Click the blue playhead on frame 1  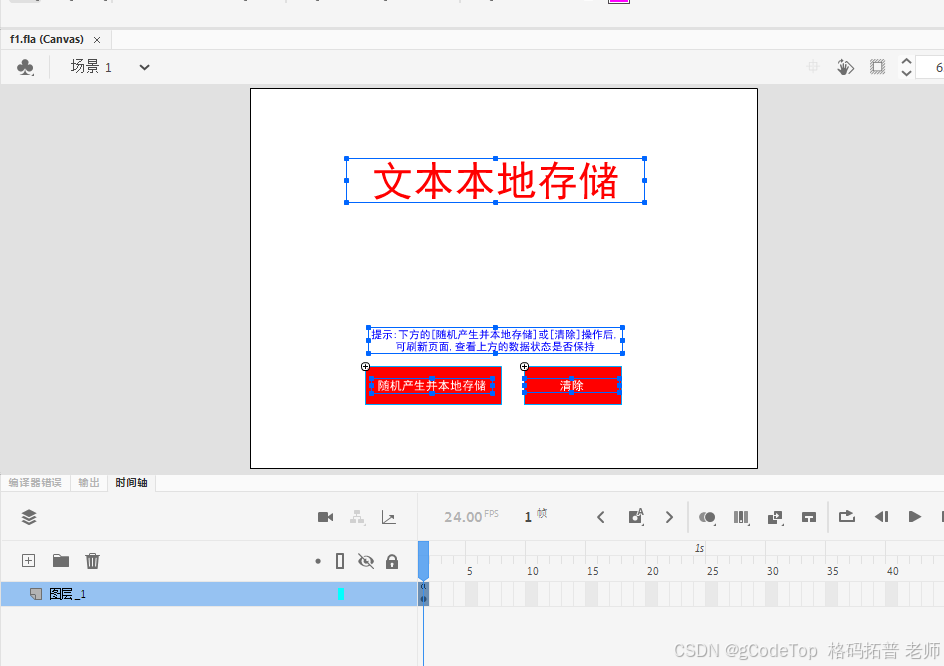pos(423,561)
